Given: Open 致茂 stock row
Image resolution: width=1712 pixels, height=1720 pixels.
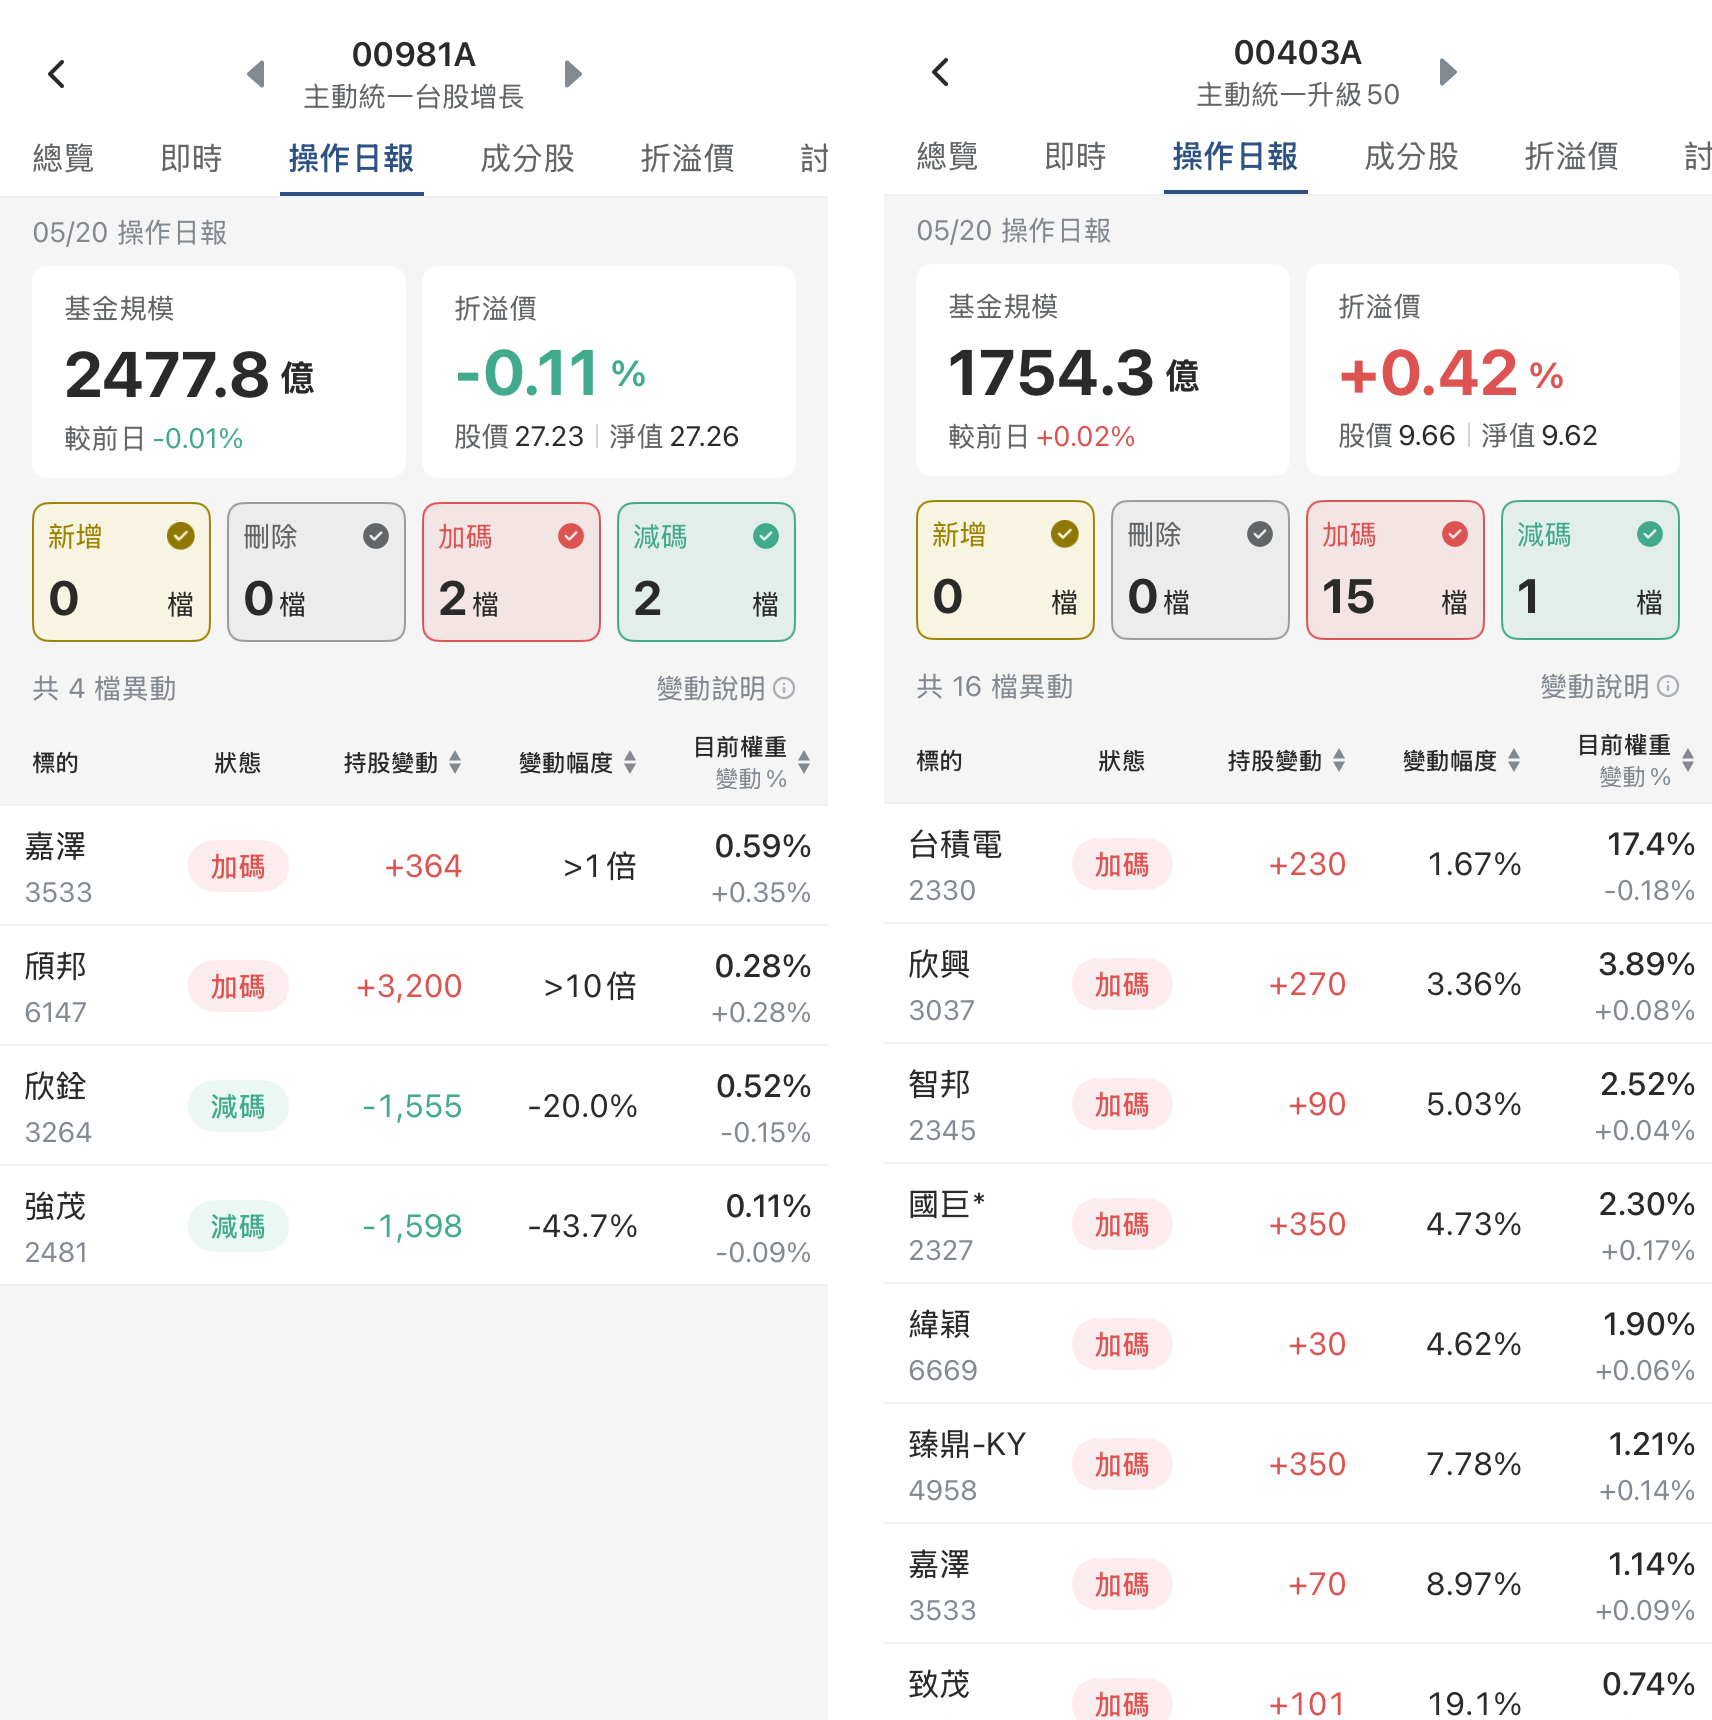Looking at the screenshot, I should (x=1298, y=1684).
